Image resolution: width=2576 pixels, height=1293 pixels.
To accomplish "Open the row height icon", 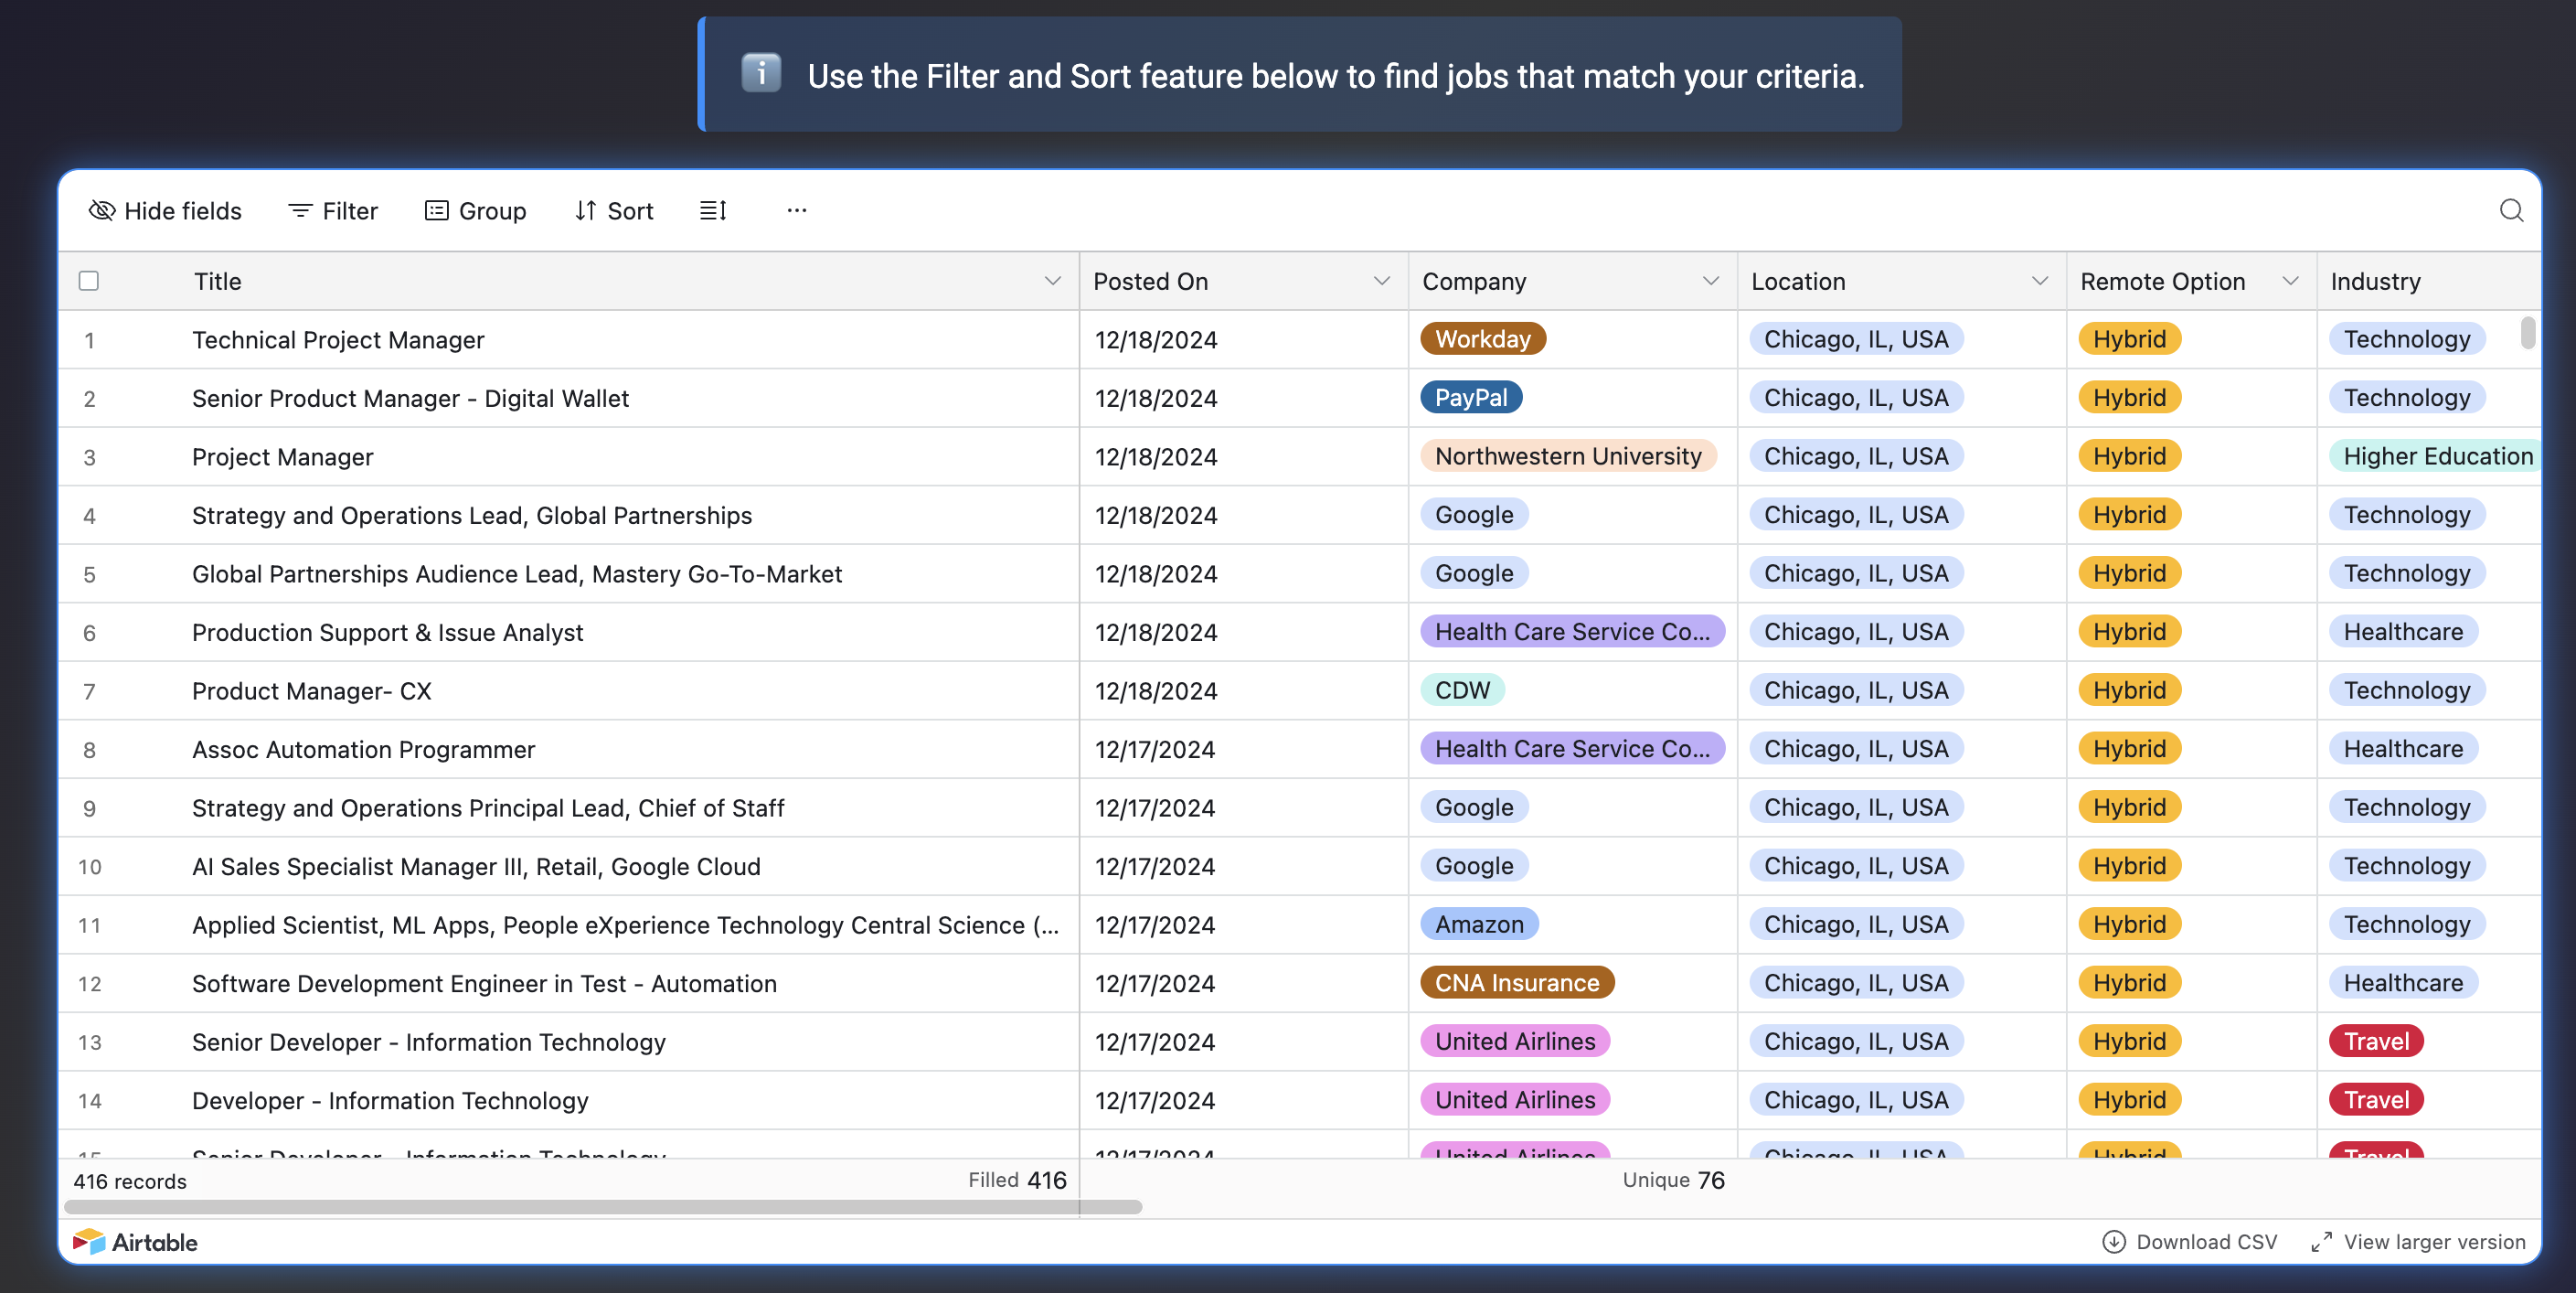I will pos(712,210).
